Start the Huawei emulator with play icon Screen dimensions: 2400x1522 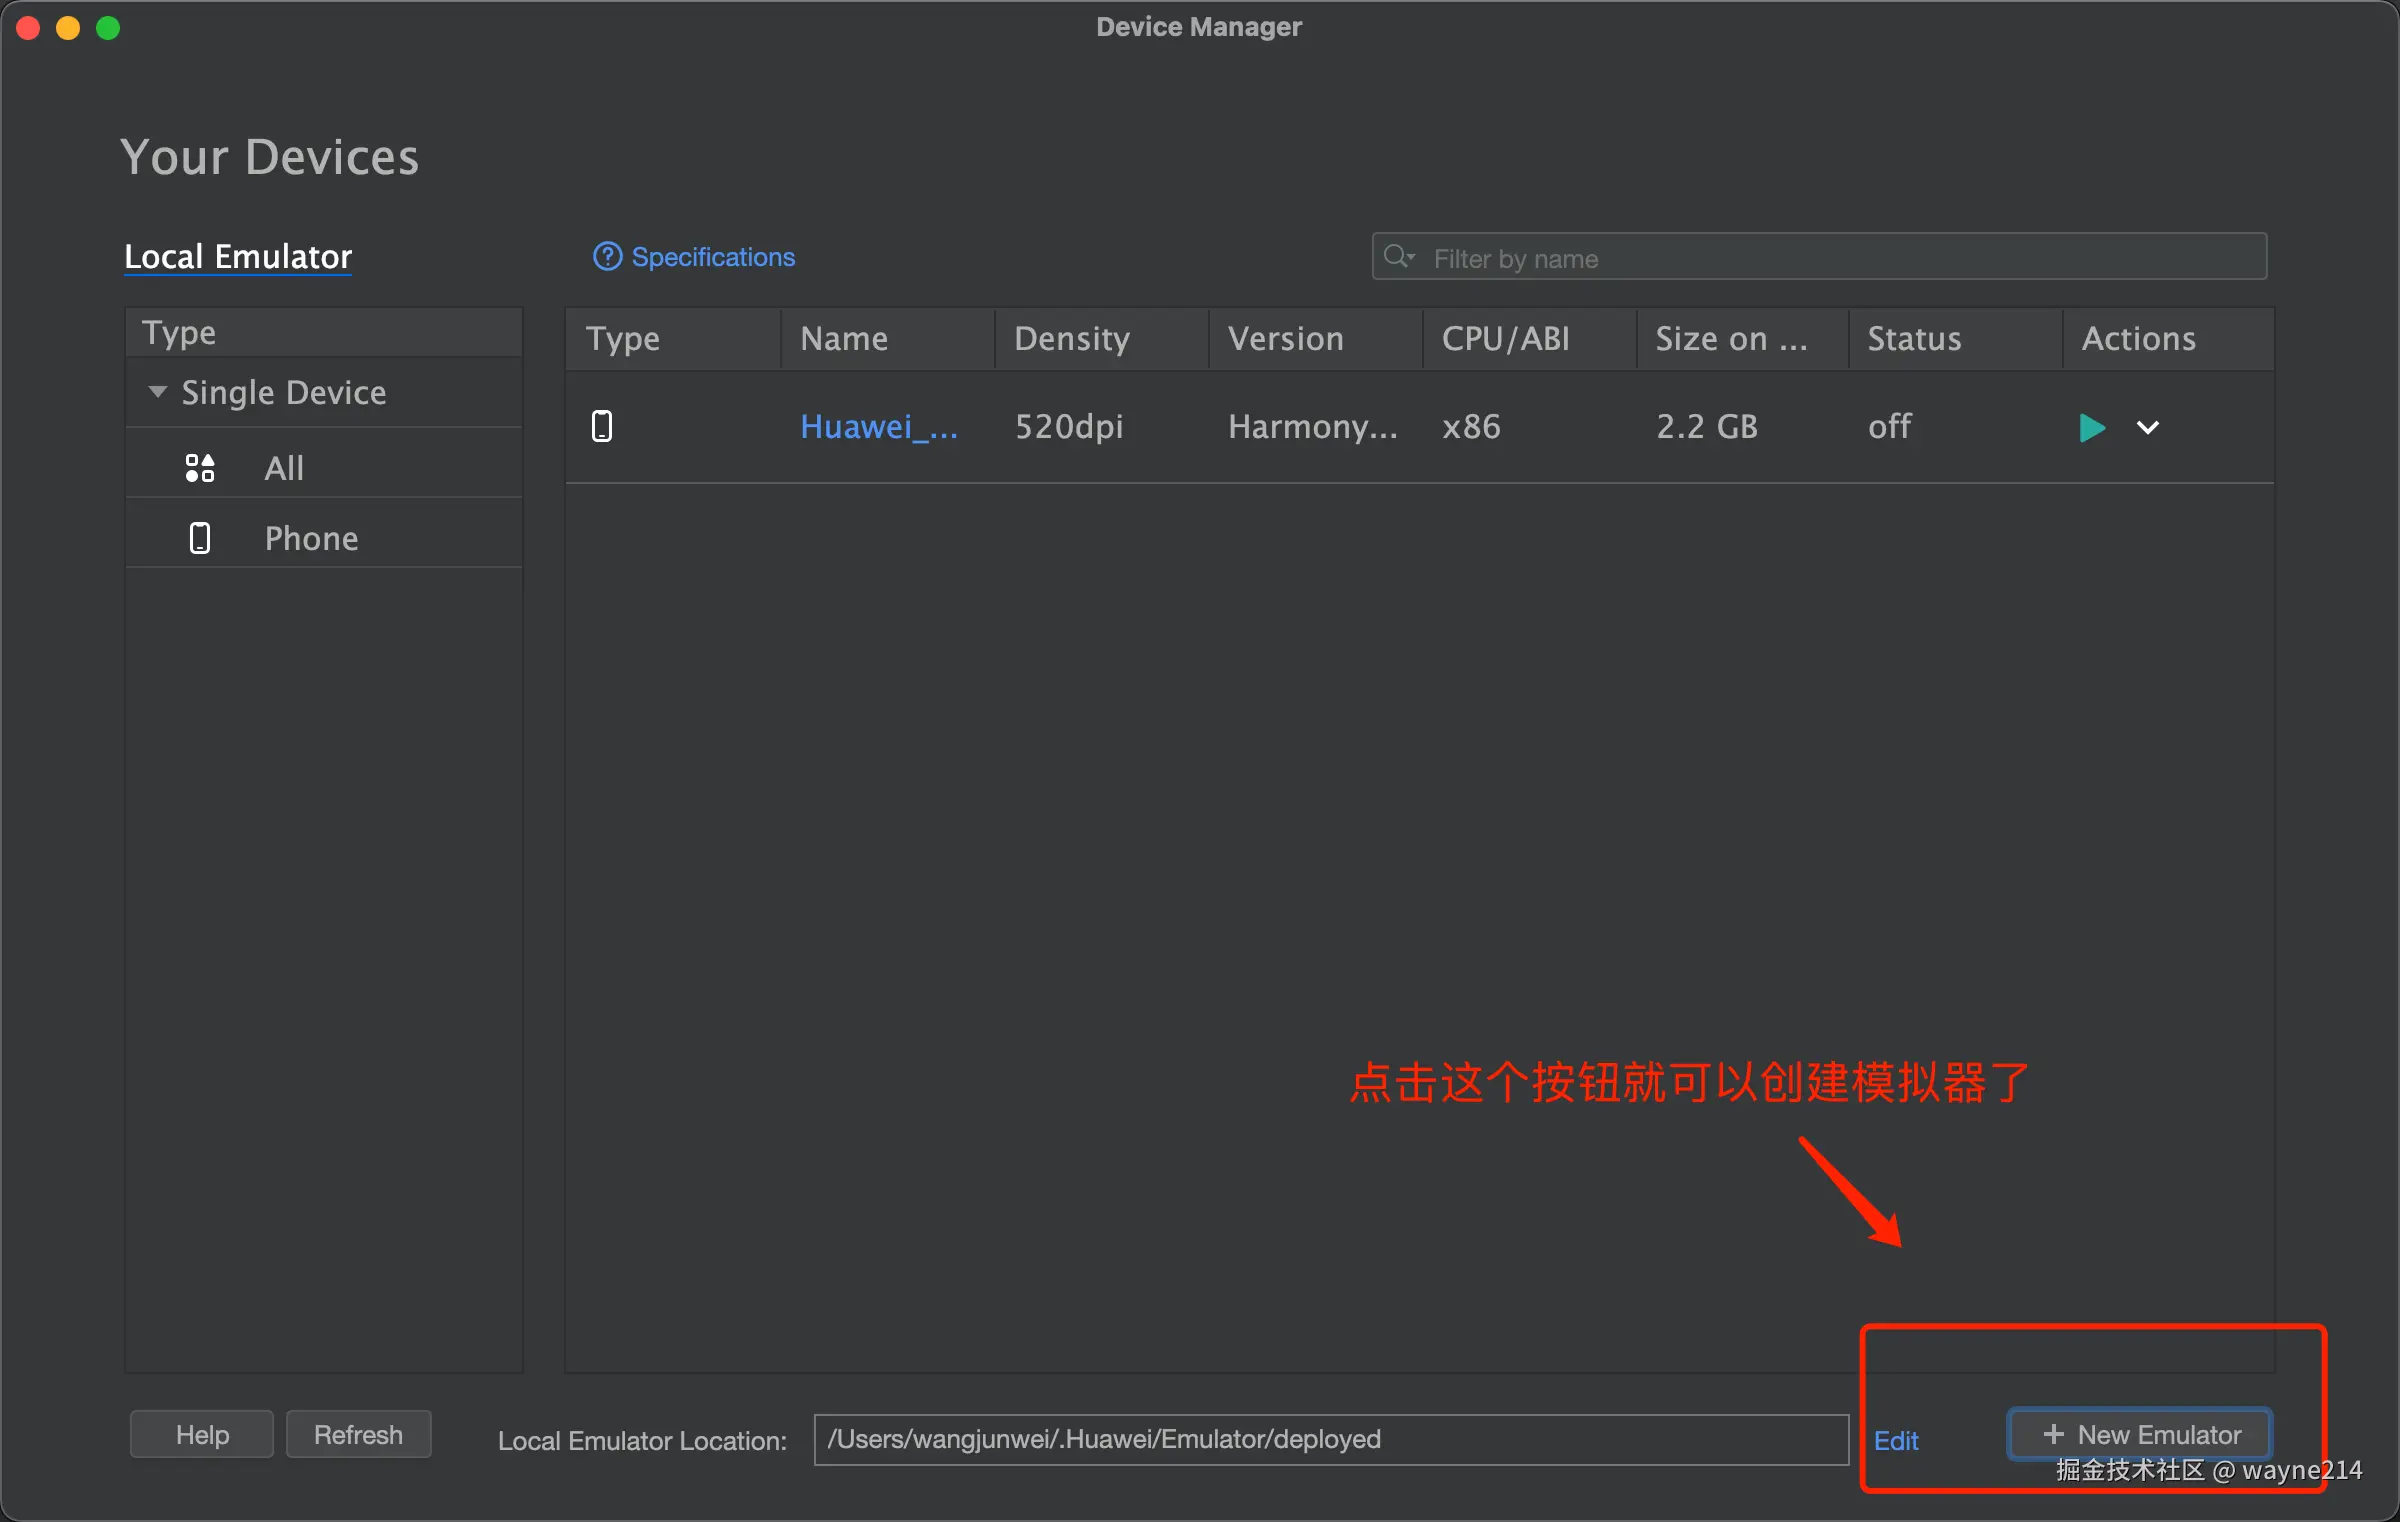2091,428
